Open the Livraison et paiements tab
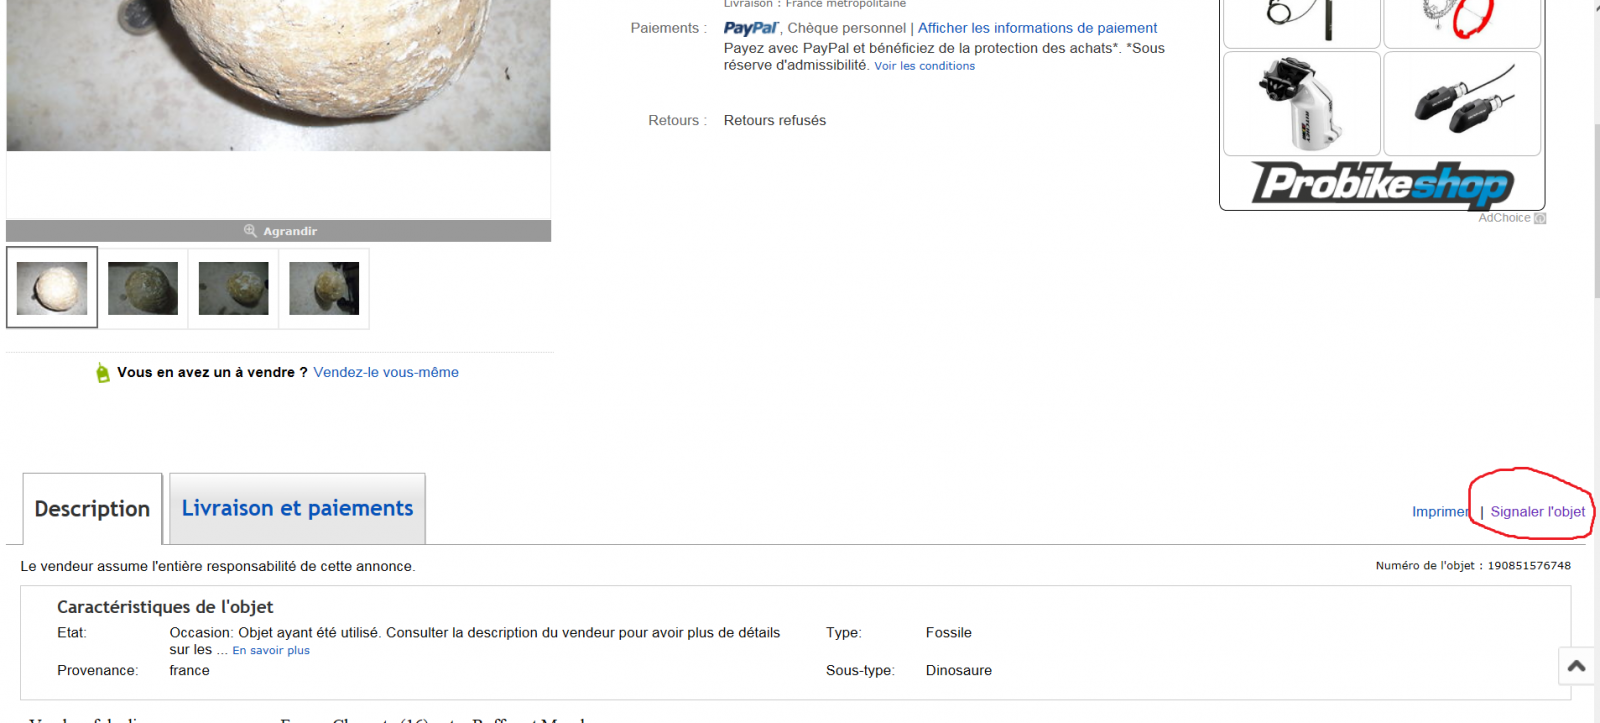This screenshot has width=1600, height=723. 297,508
